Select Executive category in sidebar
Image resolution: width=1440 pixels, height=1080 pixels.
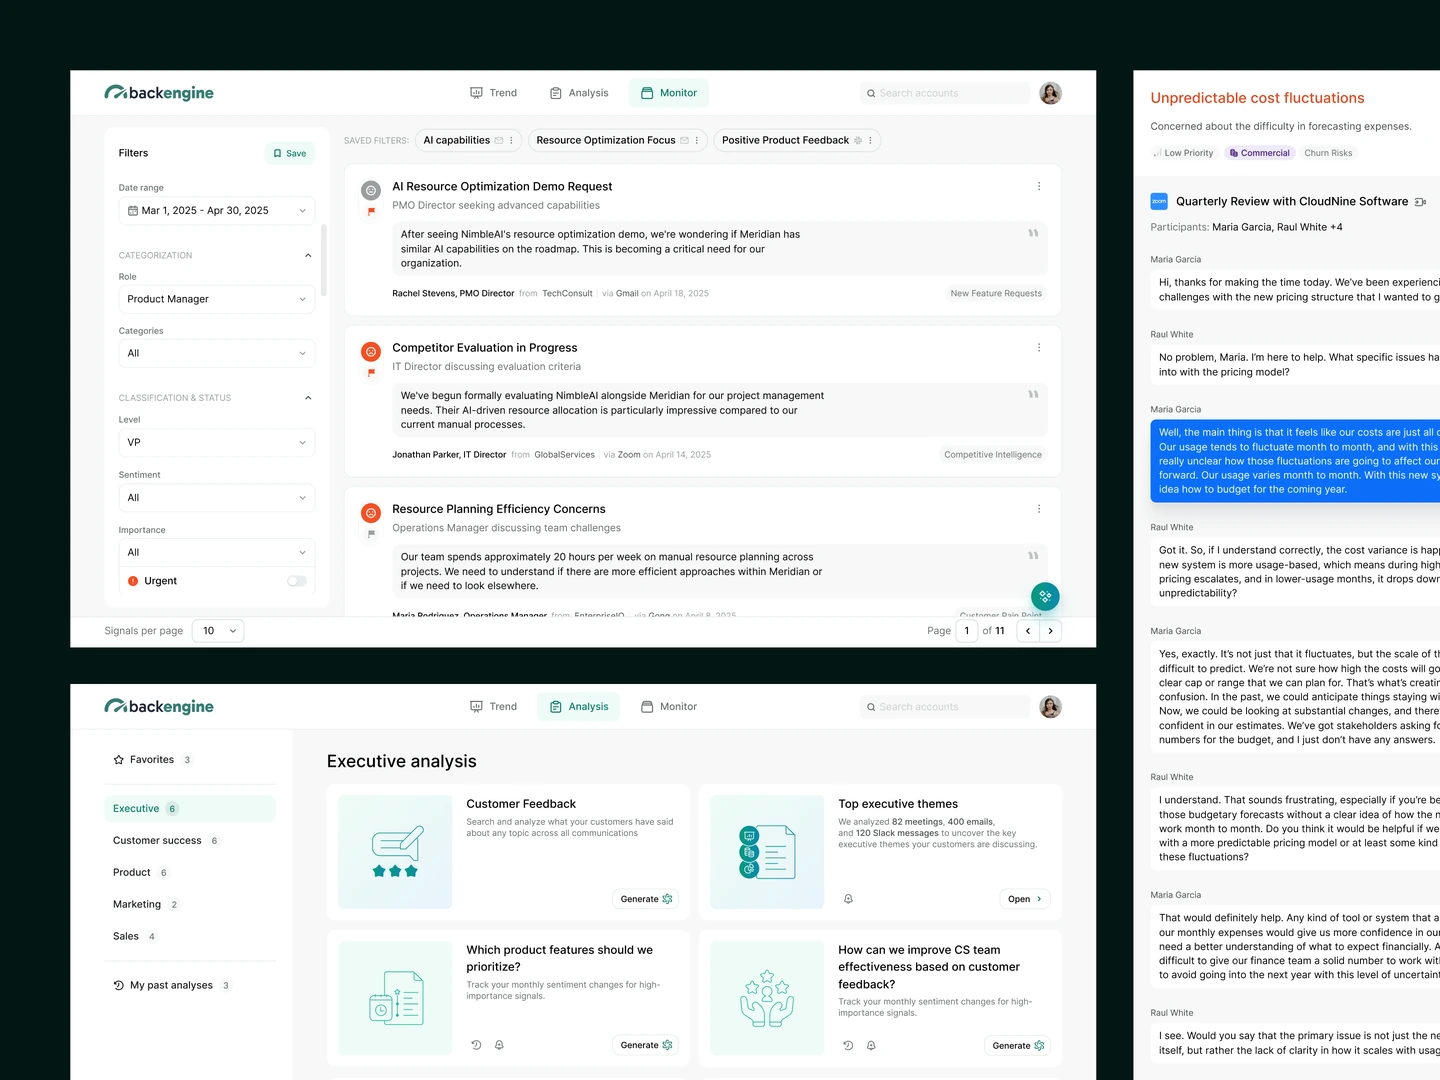pyautogui.click(x=190, y=809)
